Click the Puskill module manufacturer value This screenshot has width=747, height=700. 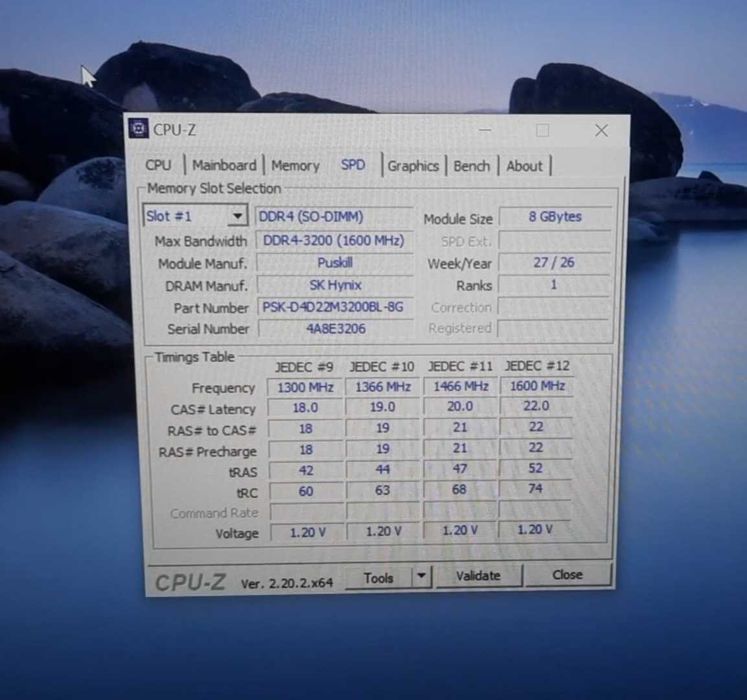(x=335, y=263)
